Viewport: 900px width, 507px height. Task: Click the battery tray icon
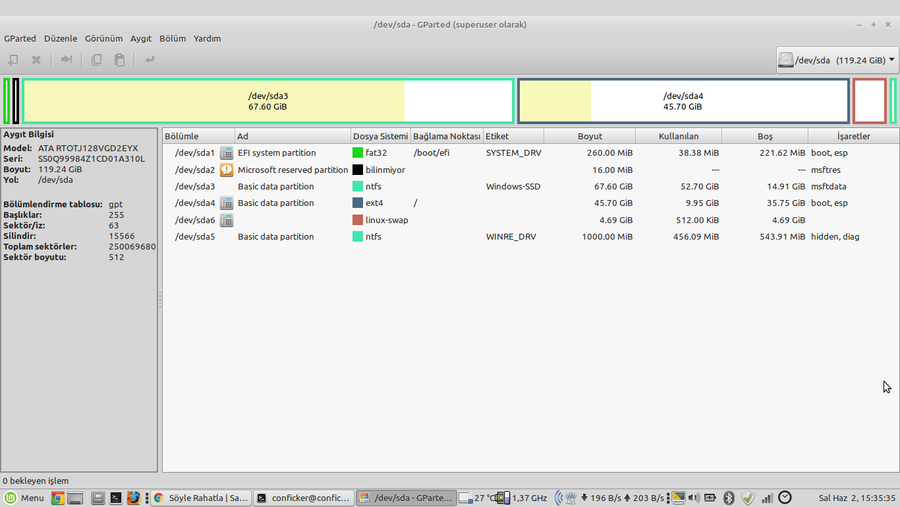pos(710,498)
